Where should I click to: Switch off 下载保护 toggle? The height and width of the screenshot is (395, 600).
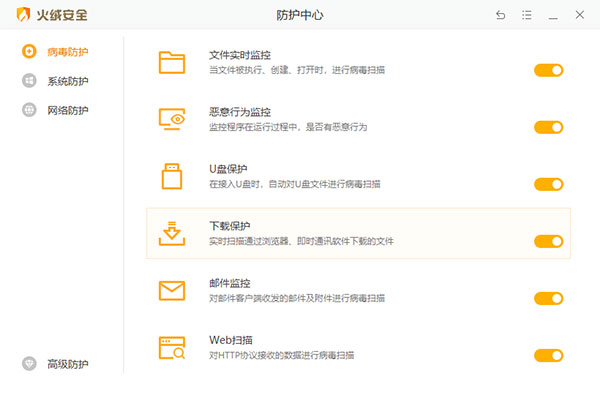(549, 242)
